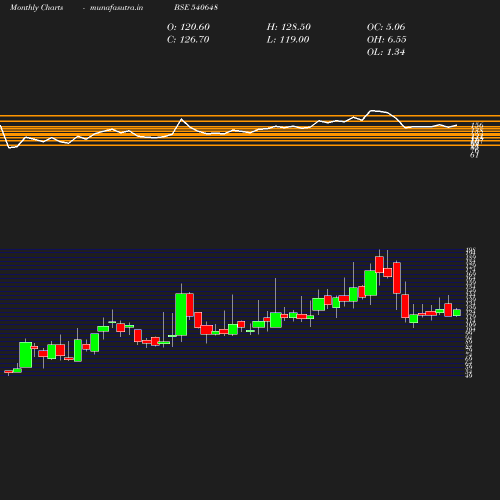Click the 'Monthly Charts' title text

[37, 7]
